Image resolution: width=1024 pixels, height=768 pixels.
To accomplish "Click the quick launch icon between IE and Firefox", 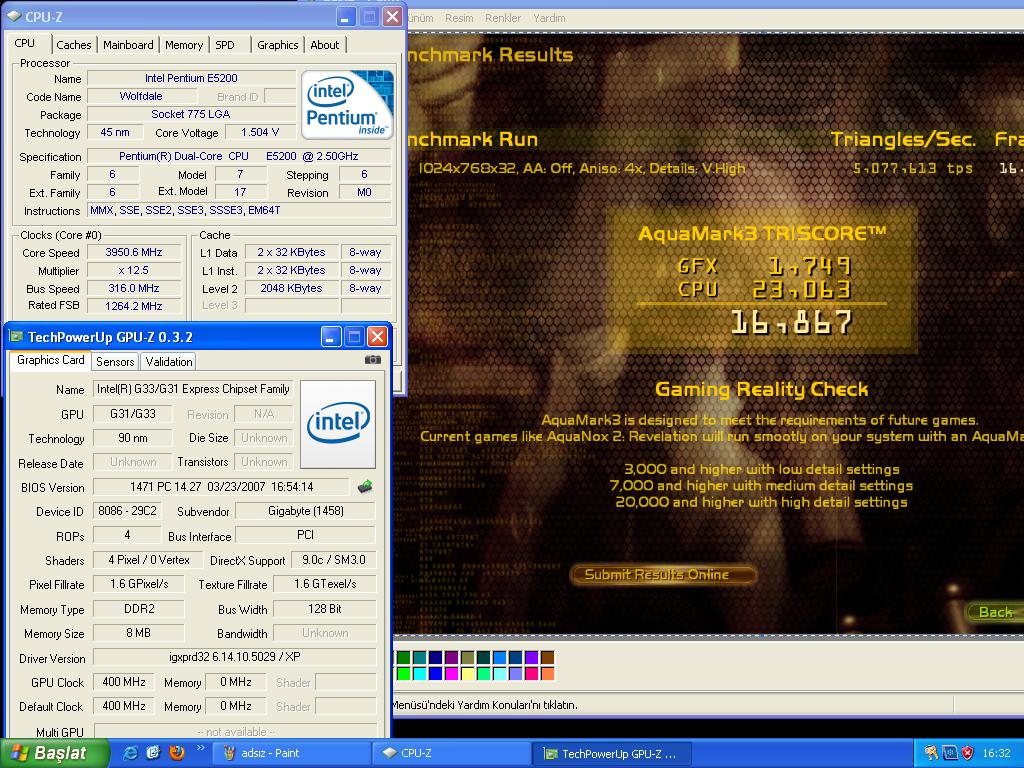I will [153, 753].
